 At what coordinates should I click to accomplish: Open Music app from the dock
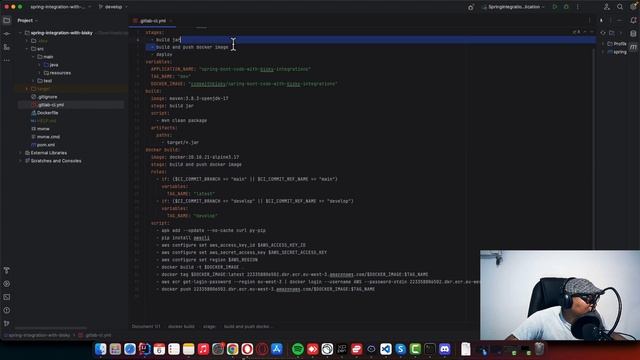click(x=203, y=349)
